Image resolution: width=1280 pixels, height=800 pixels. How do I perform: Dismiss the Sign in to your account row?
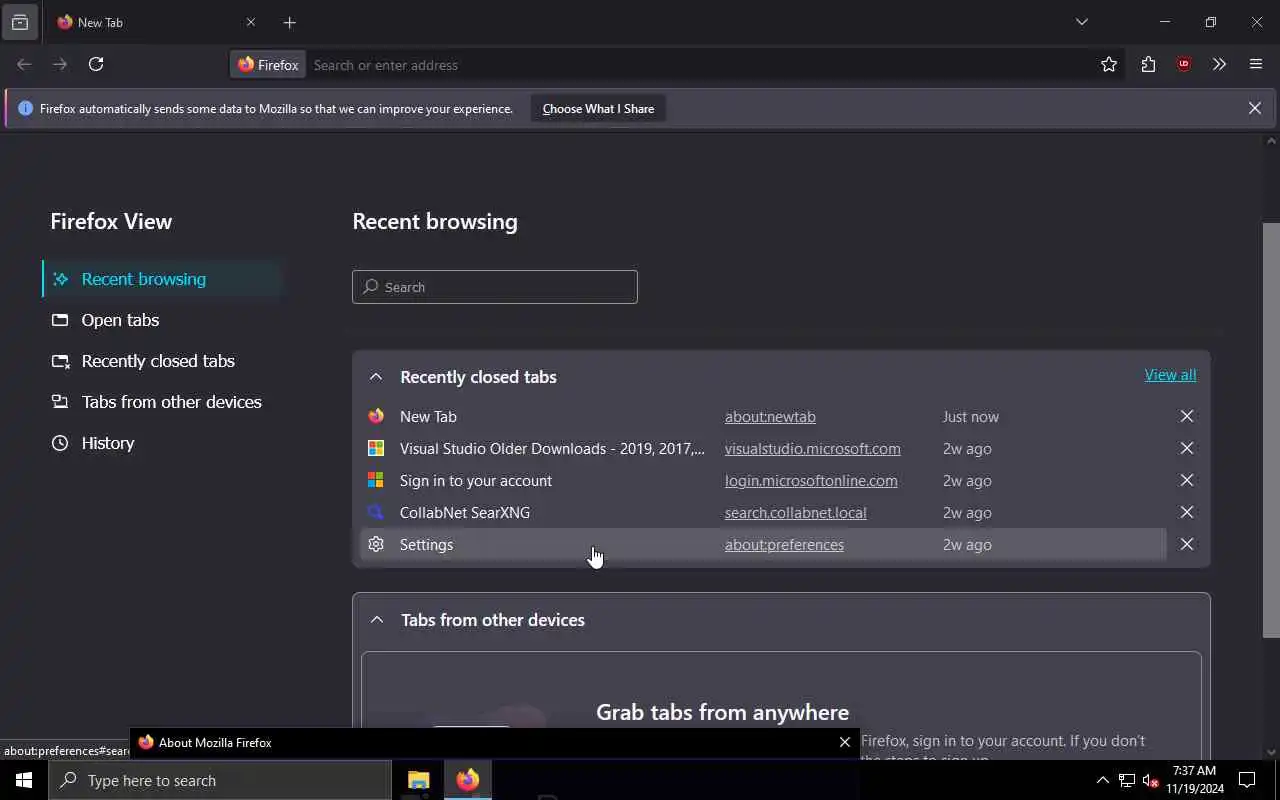(x=1186, y=480)
